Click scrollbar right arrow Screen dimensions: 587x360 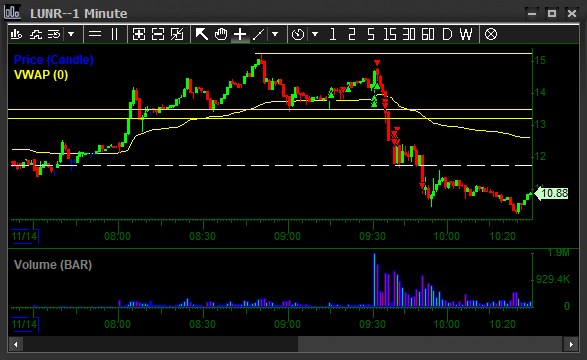click(571, 344)
